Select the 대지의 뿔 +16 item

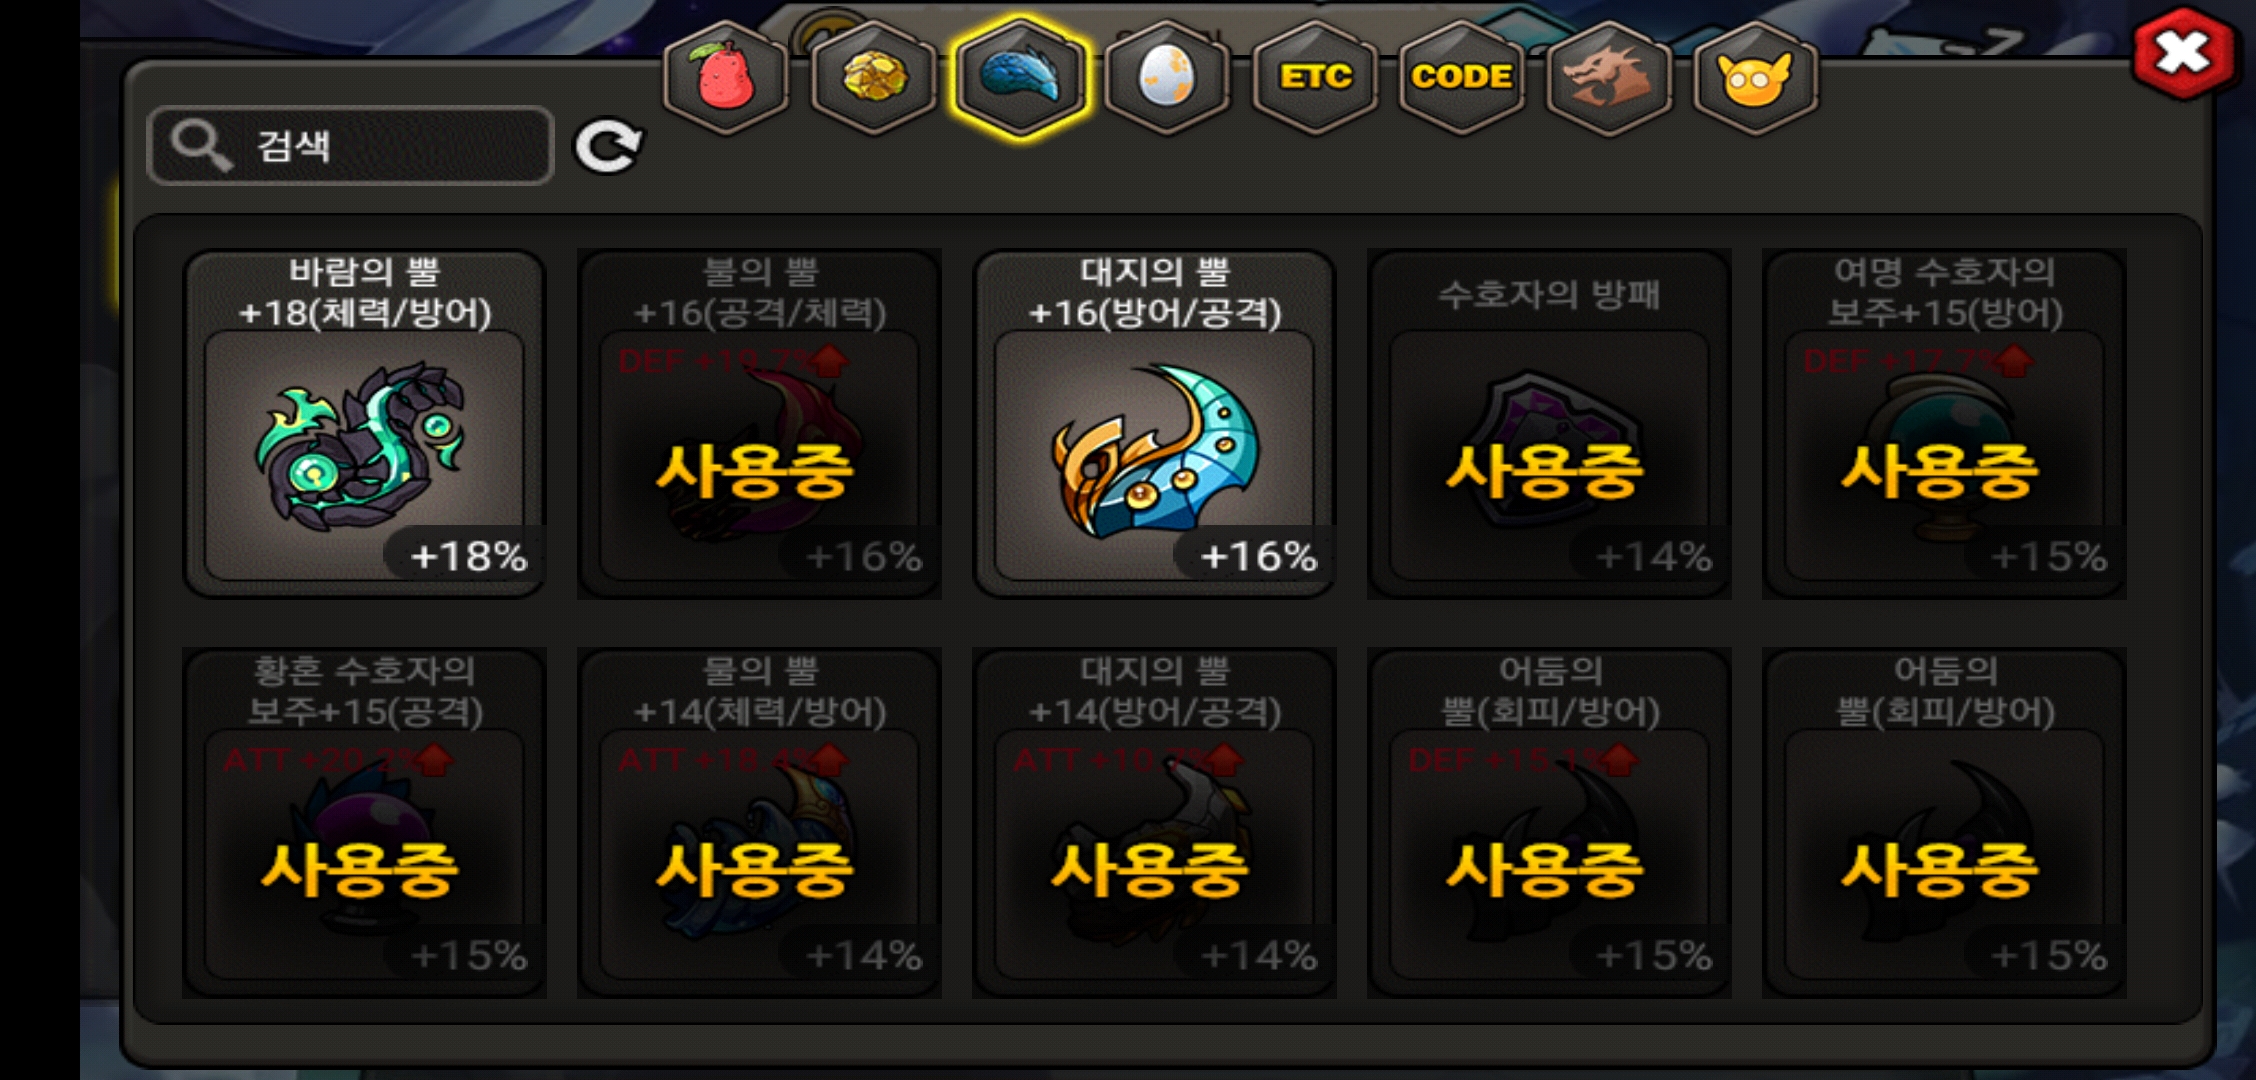1154,424
